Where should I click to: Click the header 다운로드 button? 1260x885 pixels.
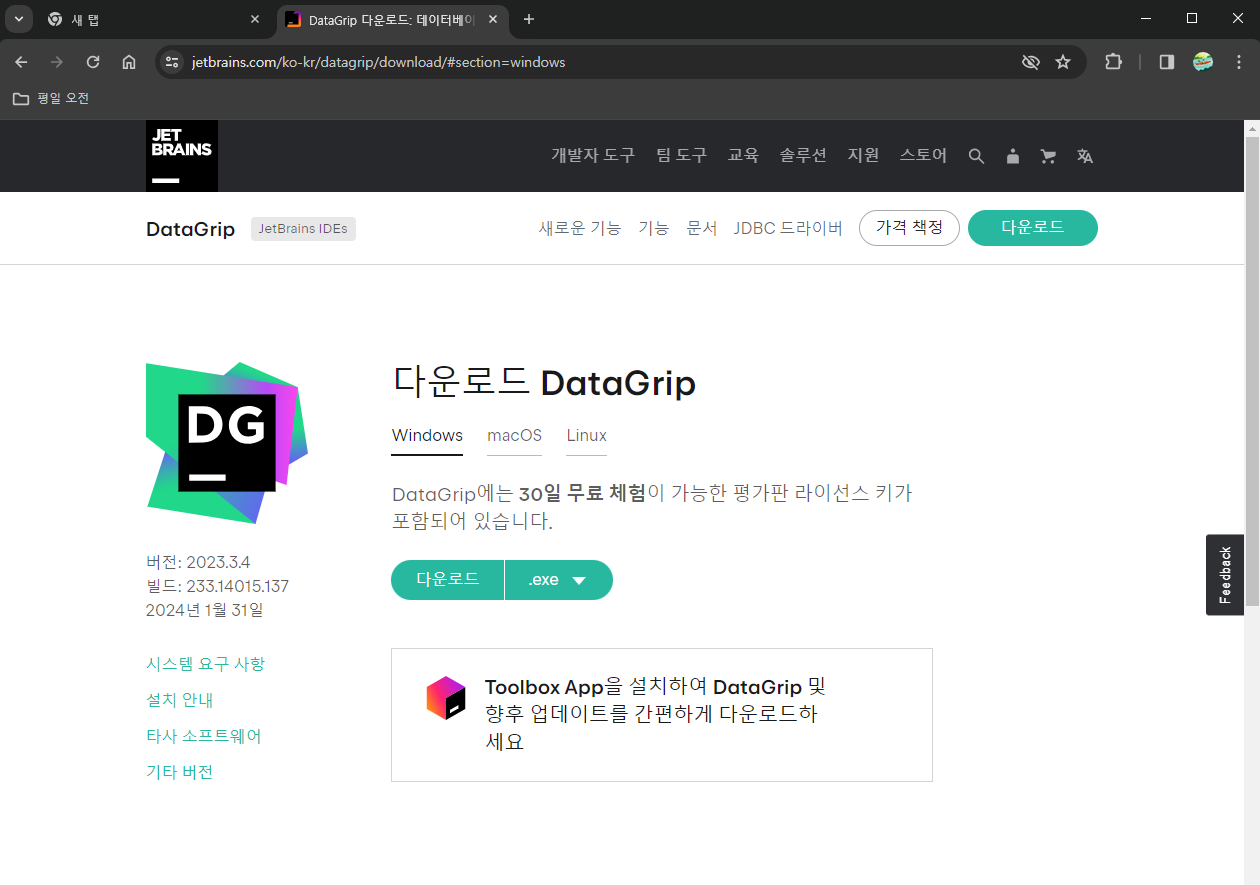(1033, 228)
